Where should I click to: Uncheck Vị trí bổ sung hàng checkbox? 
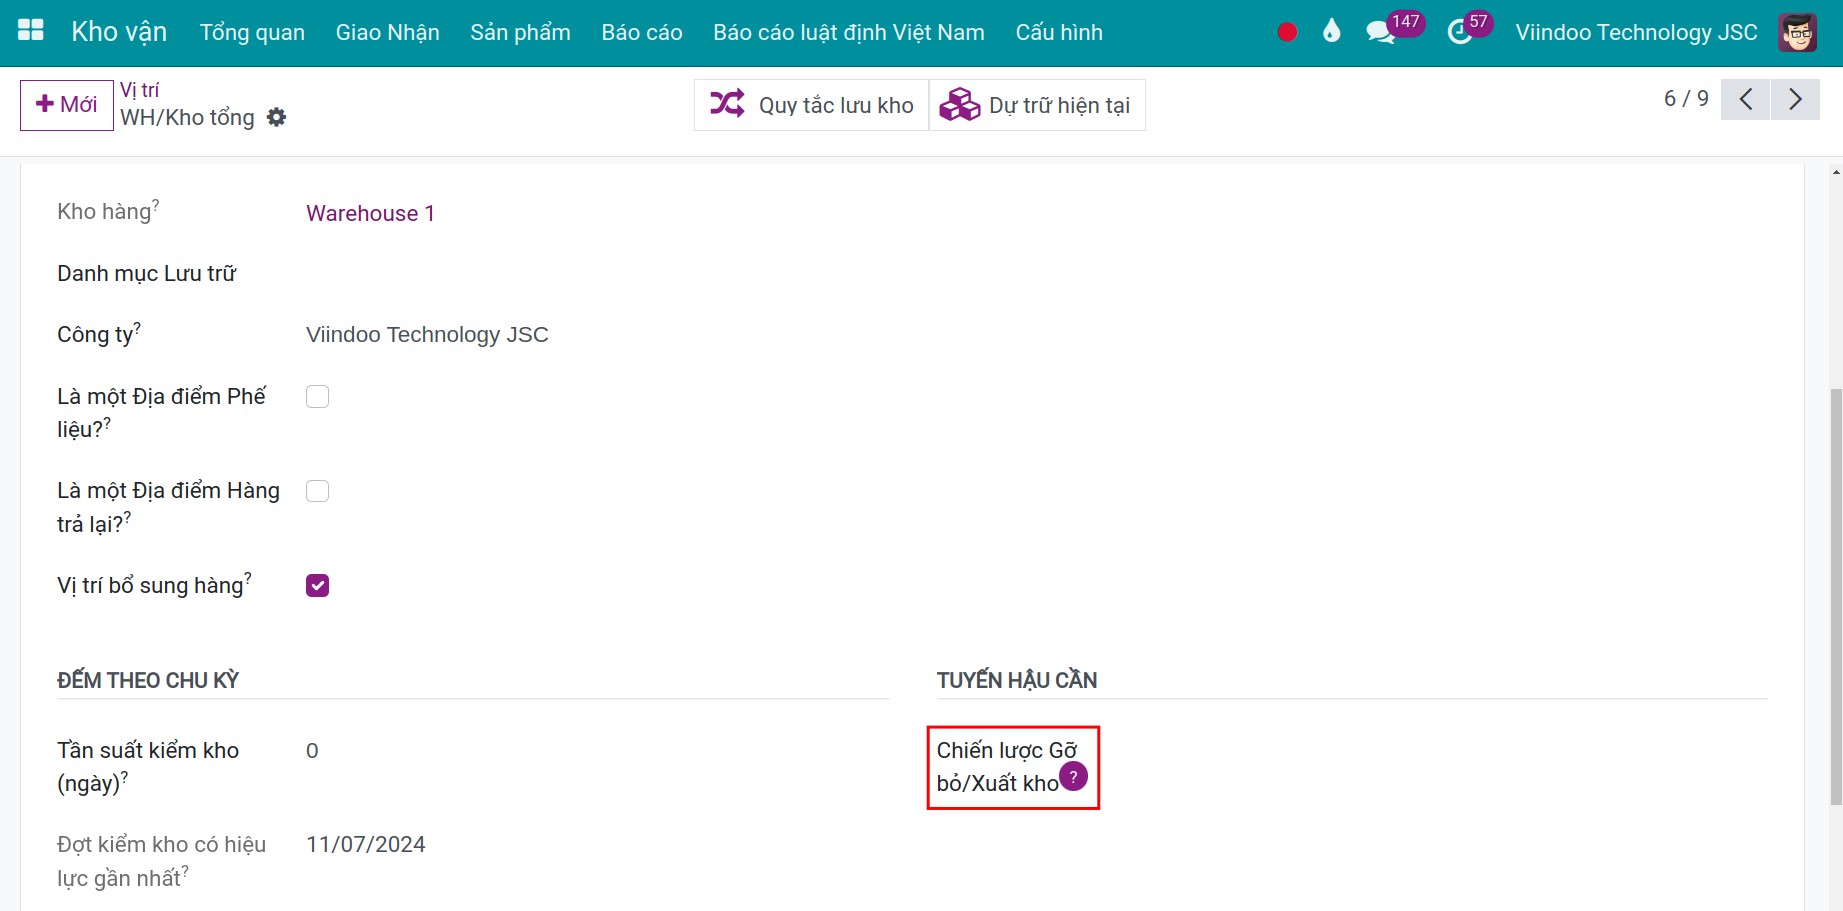[317, 586]
